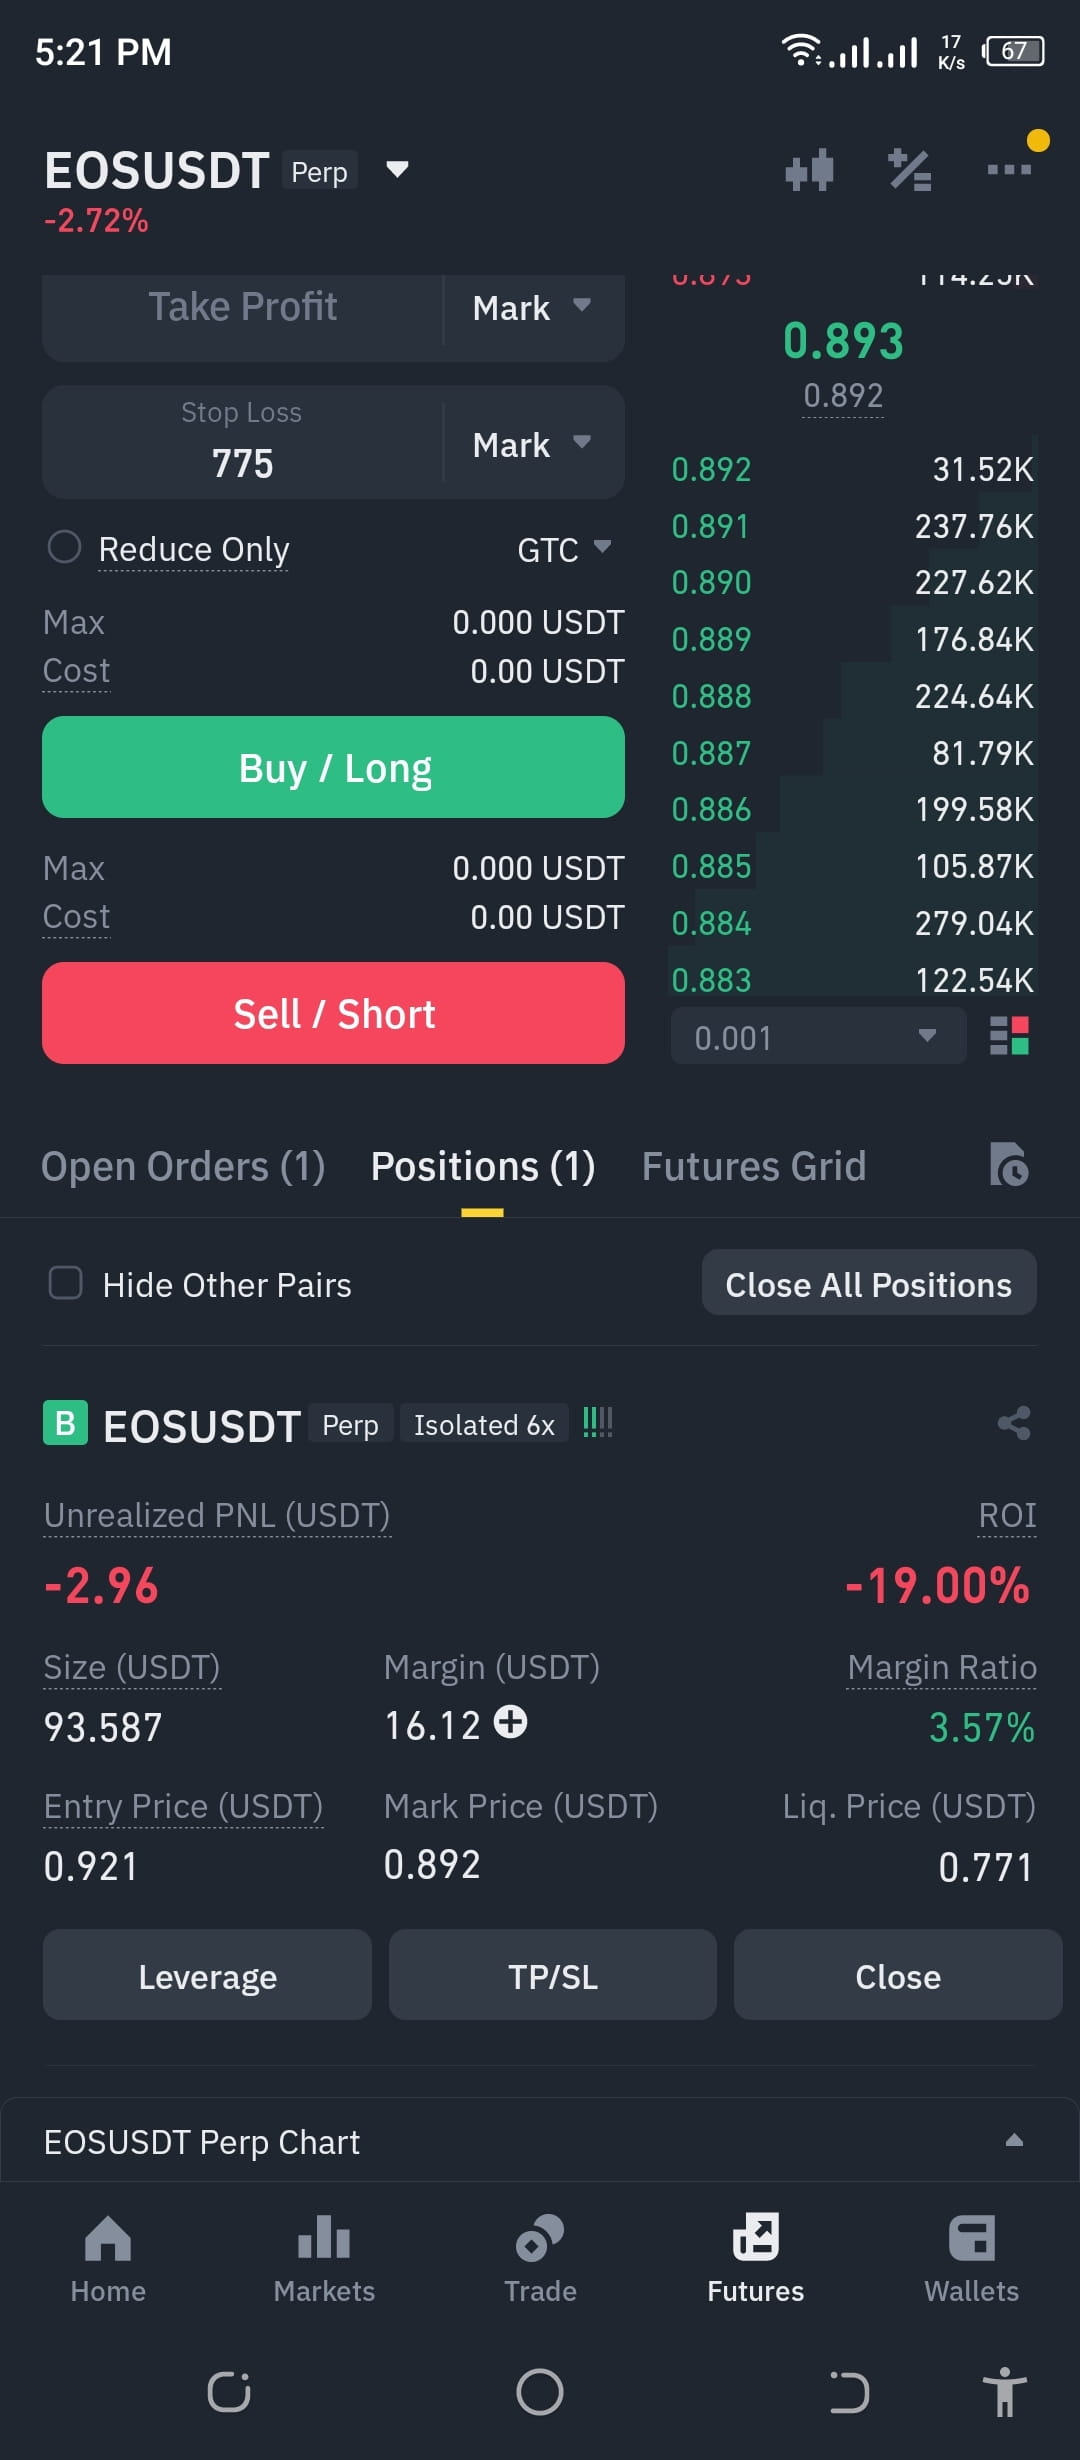This screenshot has height=2460, width=1080.
Task: Open the candlestick chart icon
Action: tap(809, 170)
